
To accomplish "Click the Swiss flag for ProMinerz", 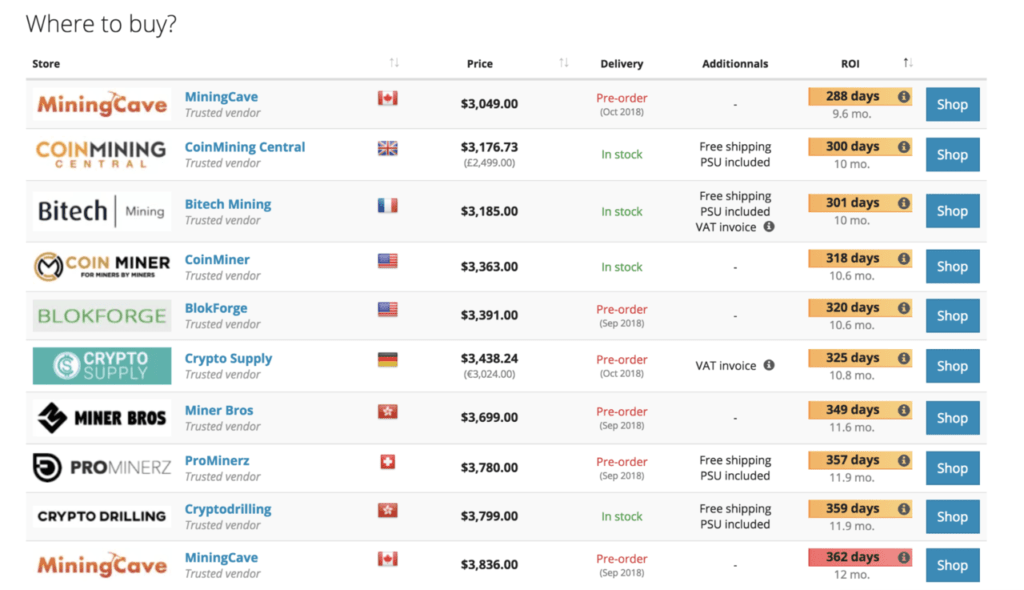I will coord(387,462).
